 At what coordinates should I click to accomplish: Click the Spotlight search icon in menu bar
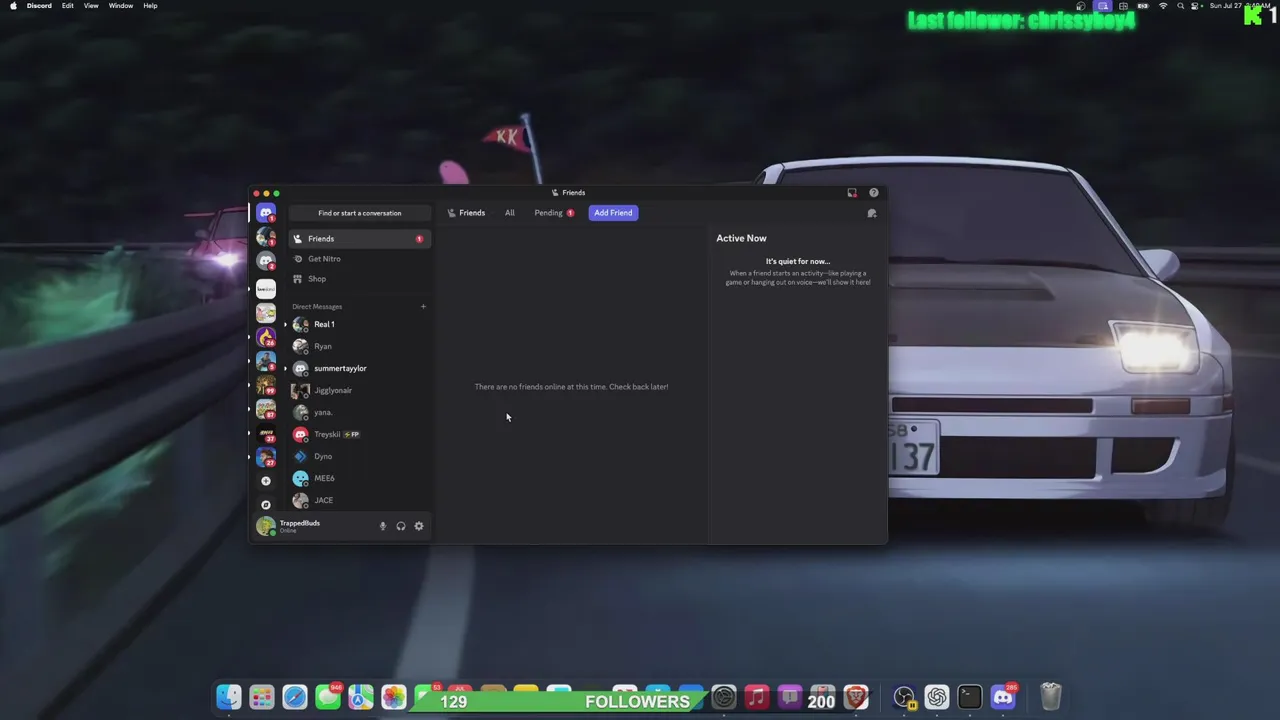[x=1181, y=6]
